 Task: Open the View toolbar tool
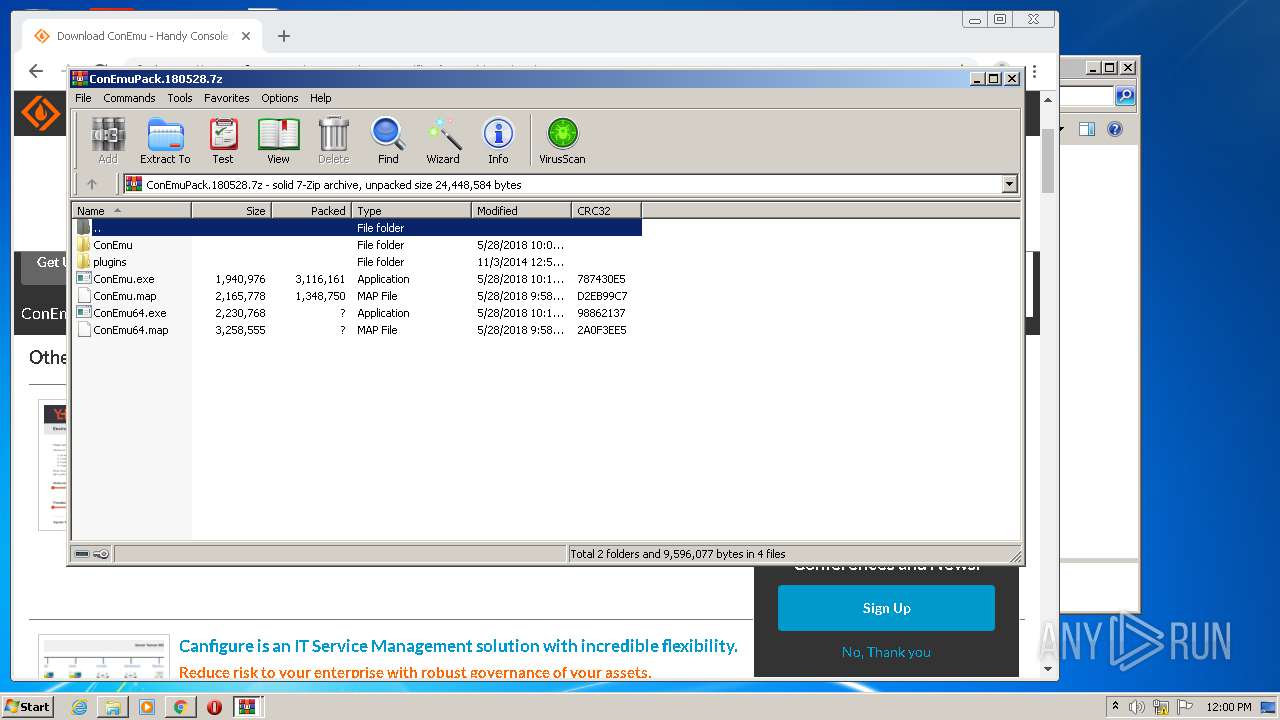278,141
